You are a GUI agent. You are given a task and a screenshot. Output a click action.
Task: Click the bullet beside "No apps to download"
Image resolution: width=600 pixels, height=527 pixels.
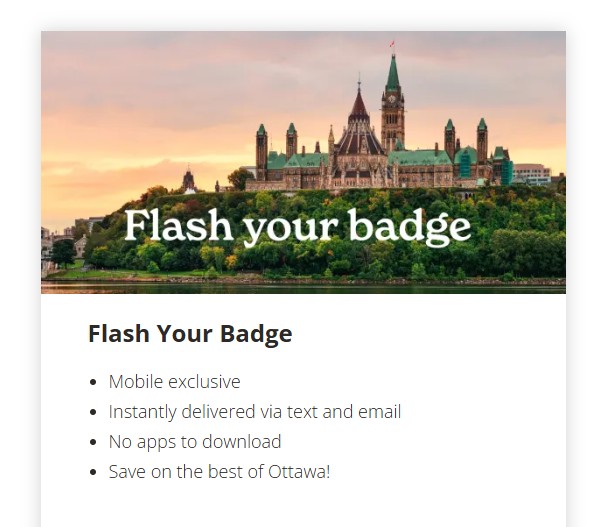(x=93, y=443)
